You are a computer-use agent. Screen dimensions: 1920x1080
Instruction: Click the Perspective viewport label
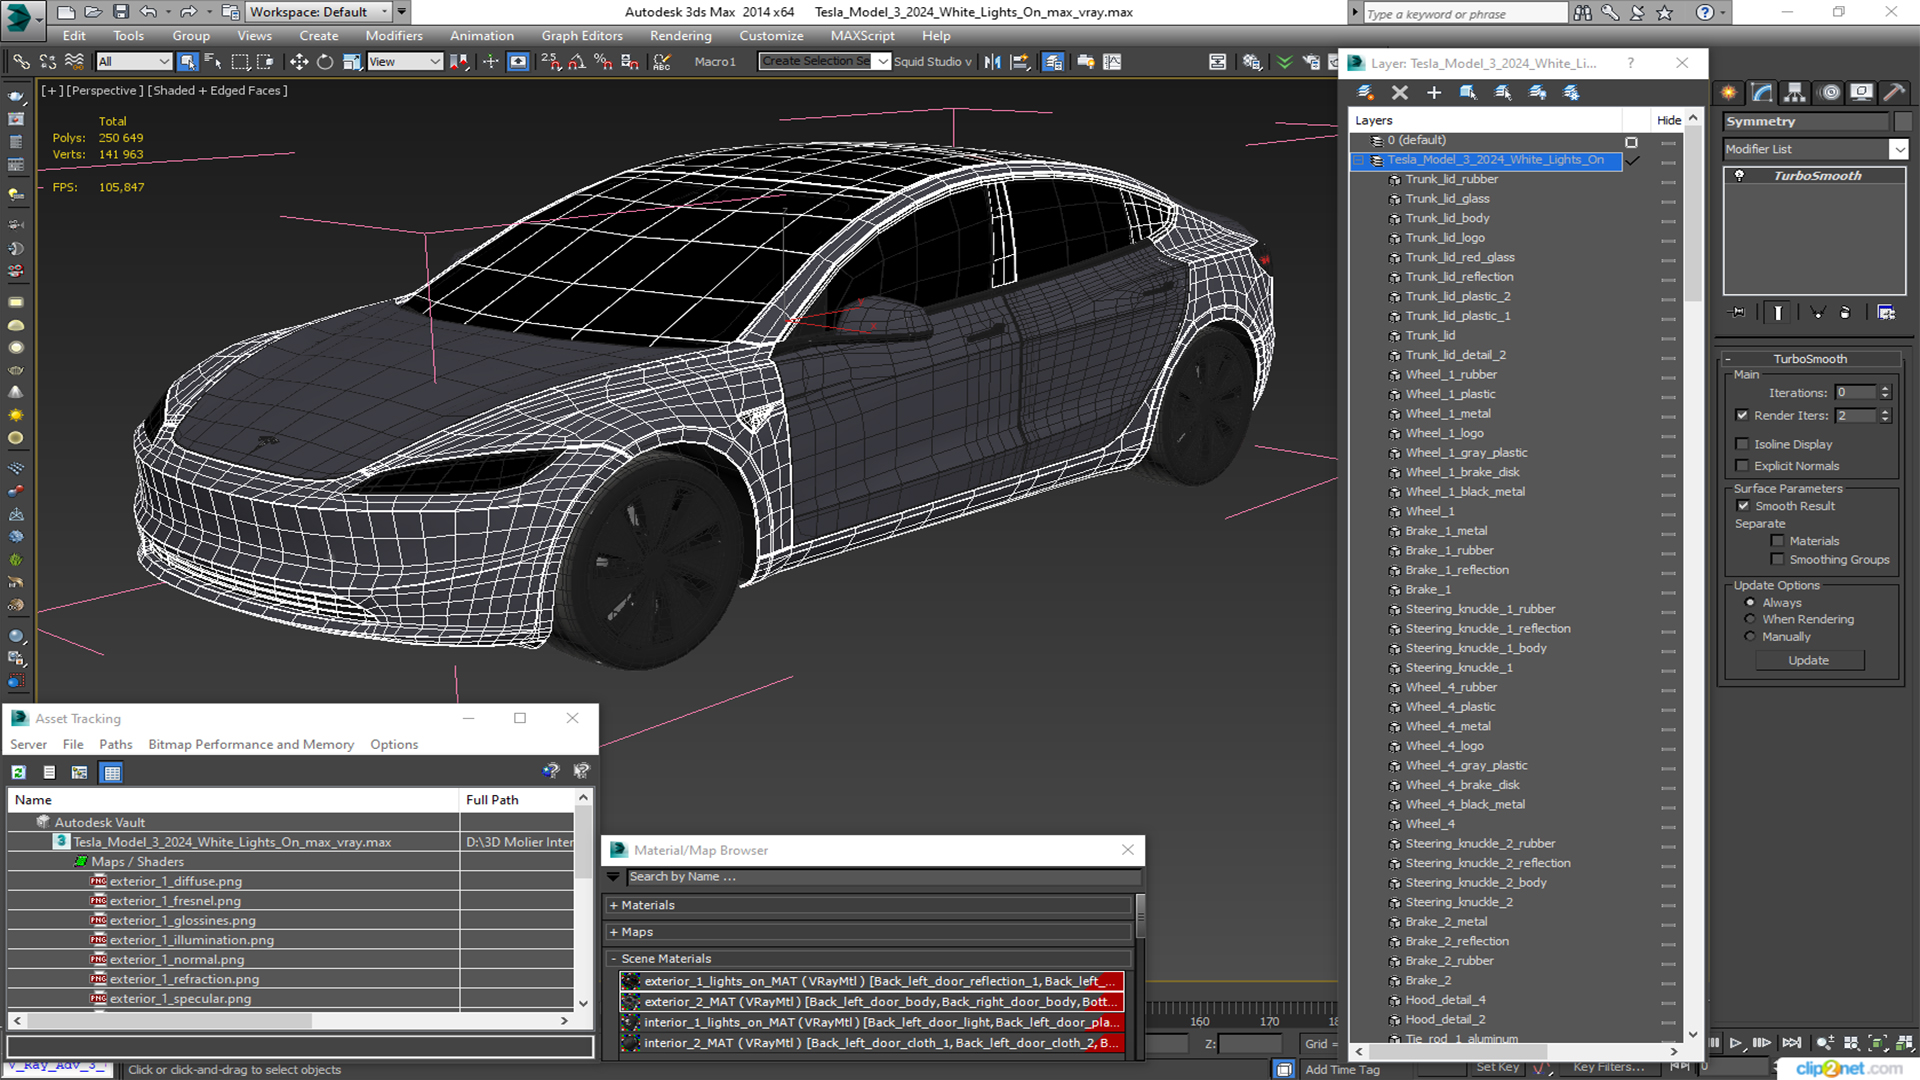tap(104, 91)
